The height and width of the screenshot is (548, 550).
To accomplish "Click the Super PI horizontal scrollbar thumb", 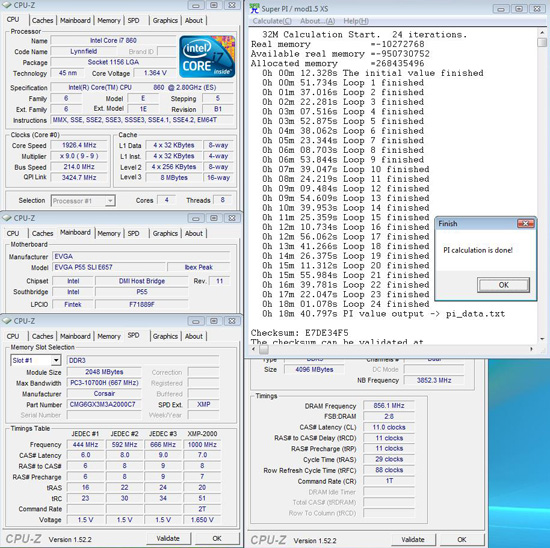I will point(264,349).
